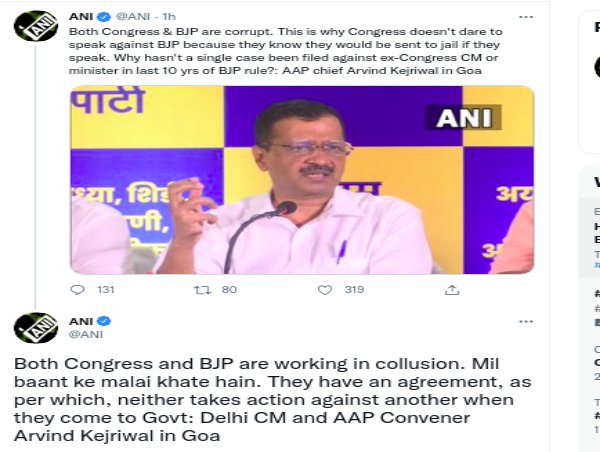The height and width of the screenshot is (452, 600).
Task: Click the reply icon under the first tweet
Action: [78, 290]
